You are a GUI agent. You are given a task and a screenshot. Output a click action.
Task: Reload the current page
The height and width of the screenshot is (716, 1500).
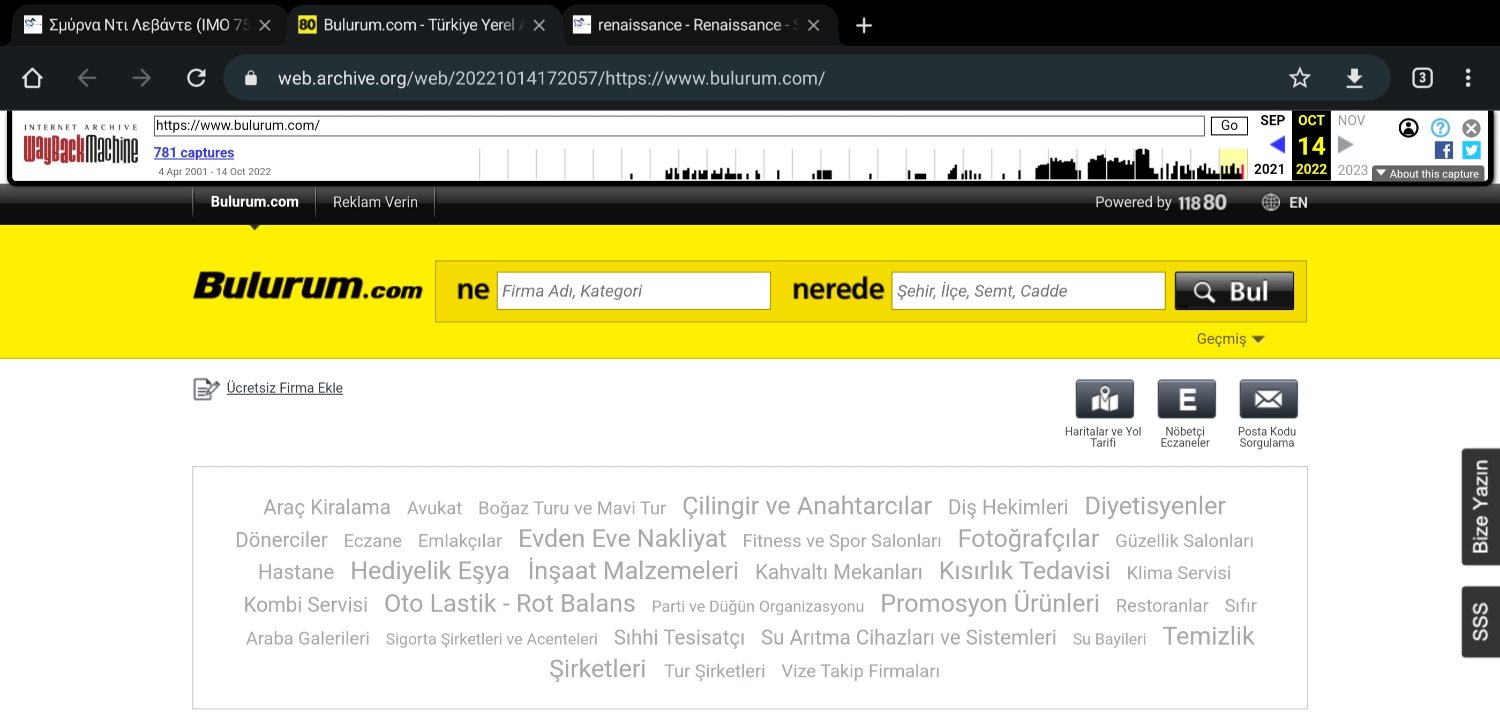197,78
